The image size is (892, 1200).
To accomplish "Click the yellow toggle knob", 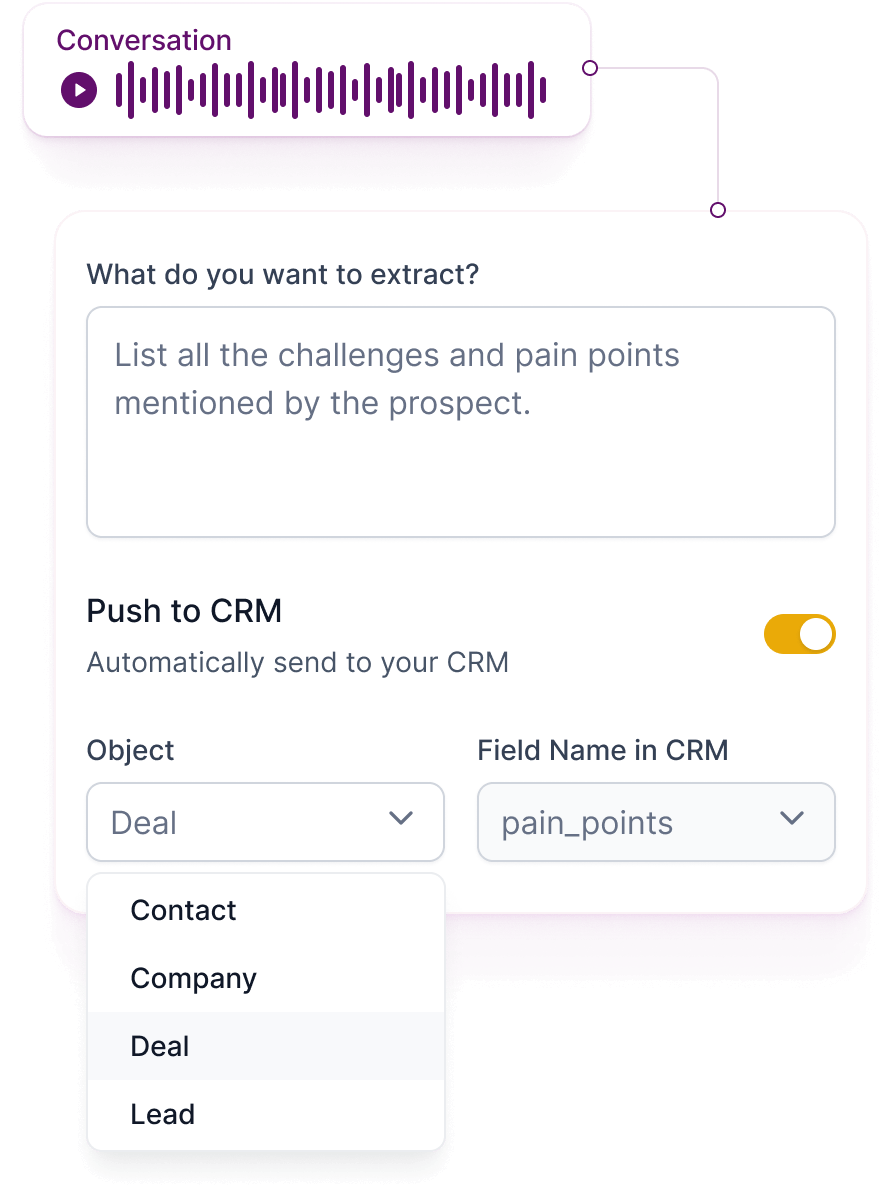I will click(x=816, y=634).
